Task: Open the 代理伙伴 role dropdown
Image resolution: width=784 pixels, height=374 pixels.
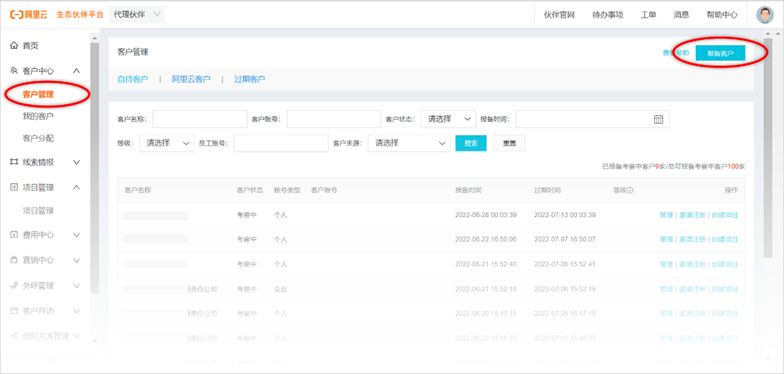Action: (136, 14)
